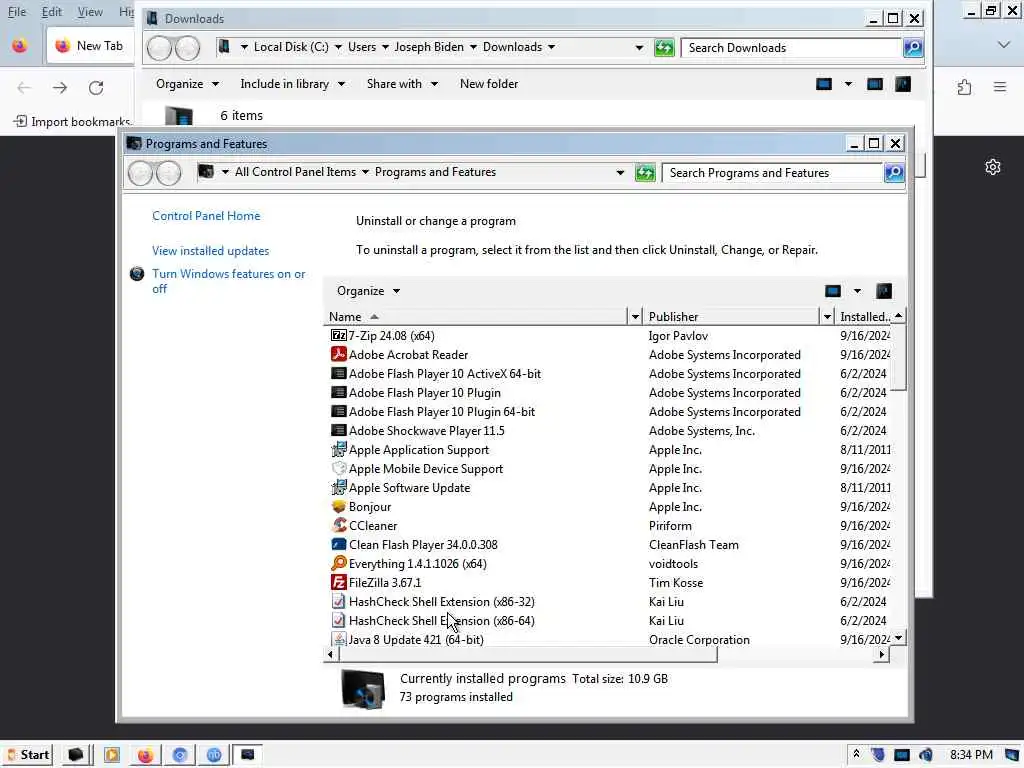Click the Adobe Acrobat Reader icon
This screenshot has width=1024, height=768.
pyautogui.click(x=338, y=355)
